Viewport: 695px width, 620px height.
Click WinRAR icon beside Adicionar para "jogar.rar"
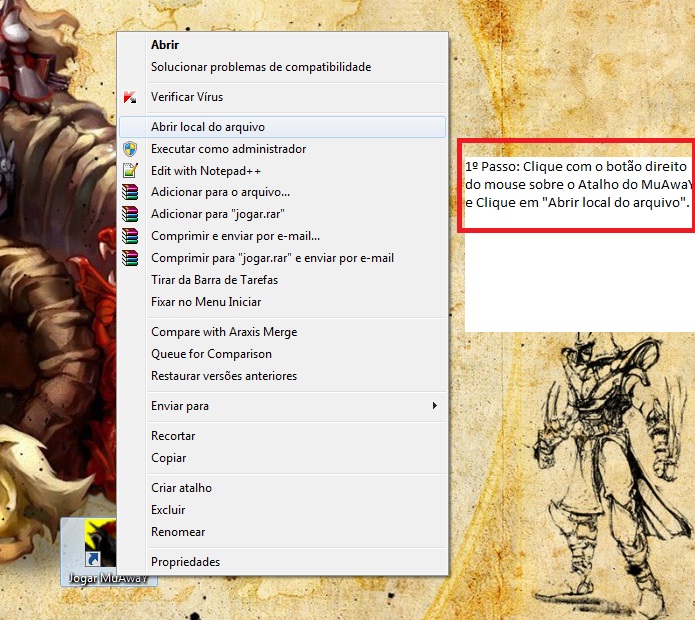[x=130, y=214]
